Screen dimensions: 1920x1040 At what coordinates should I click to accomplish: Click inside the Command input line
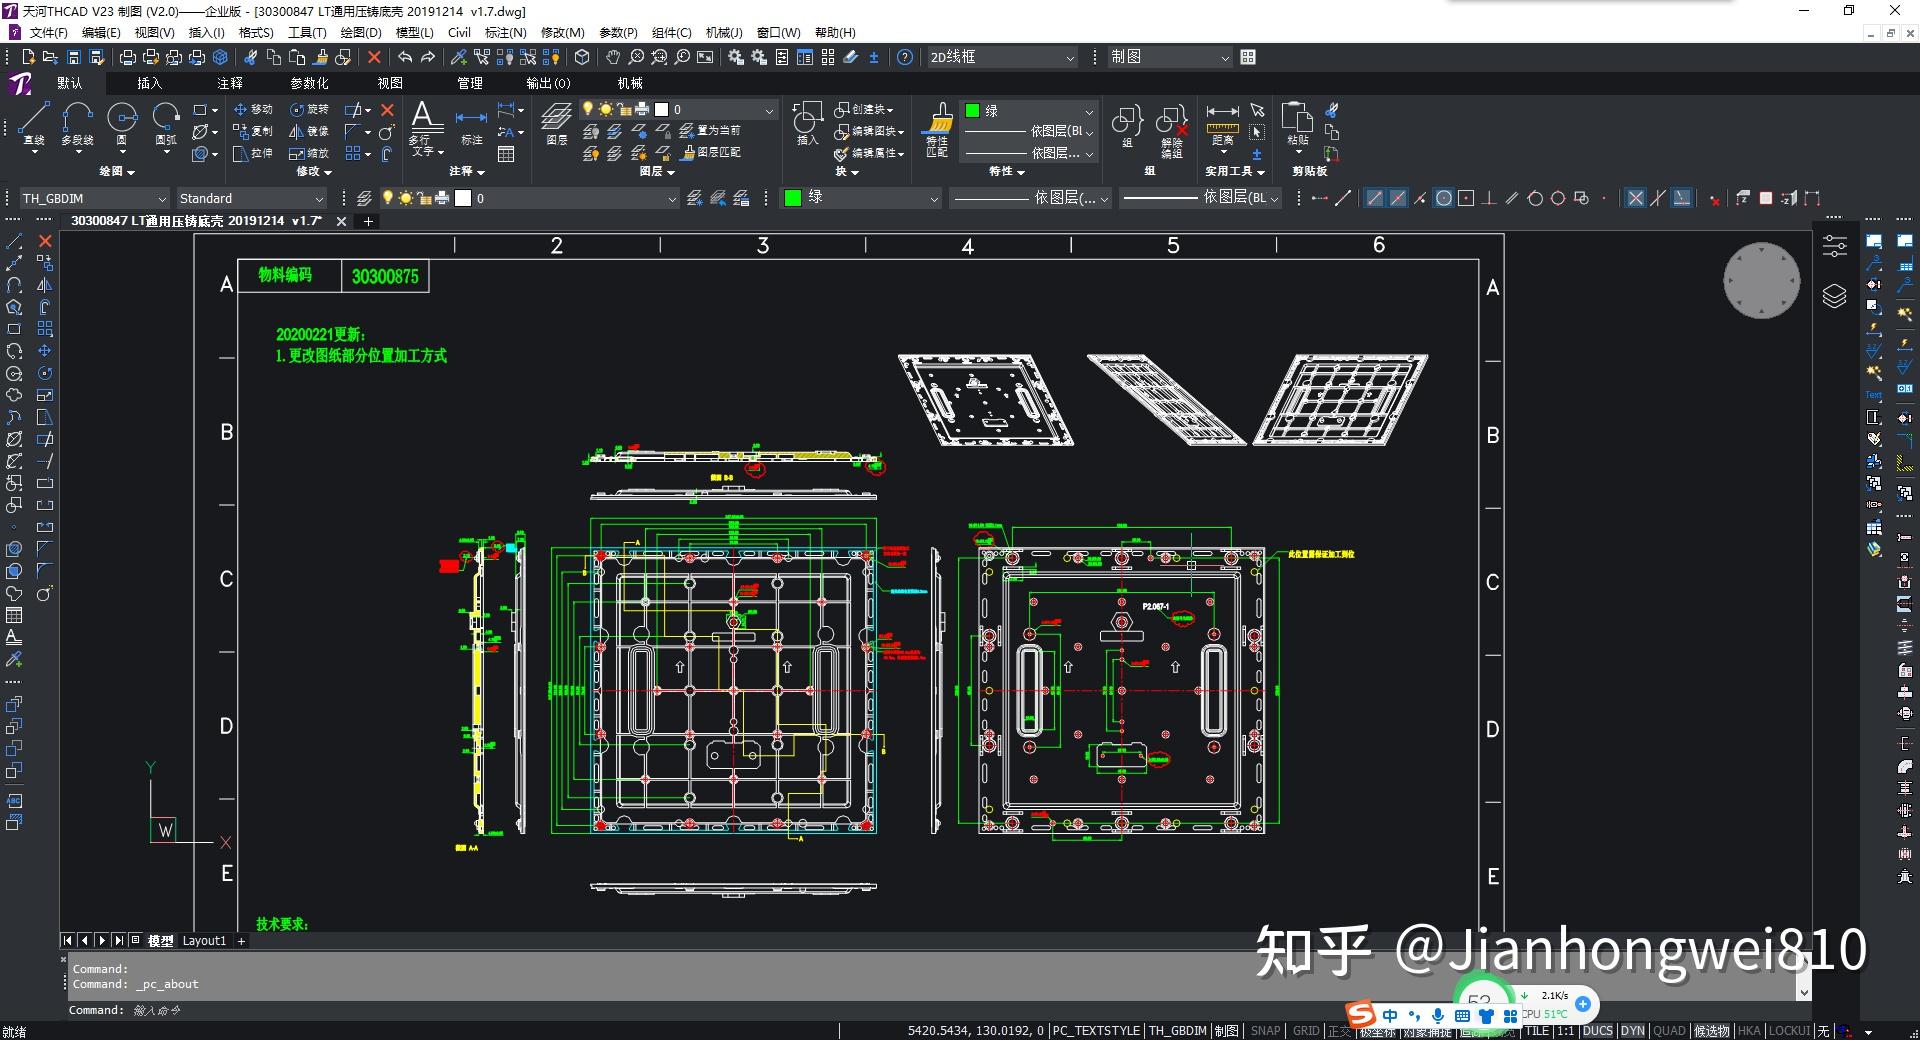coord(400,1010)
